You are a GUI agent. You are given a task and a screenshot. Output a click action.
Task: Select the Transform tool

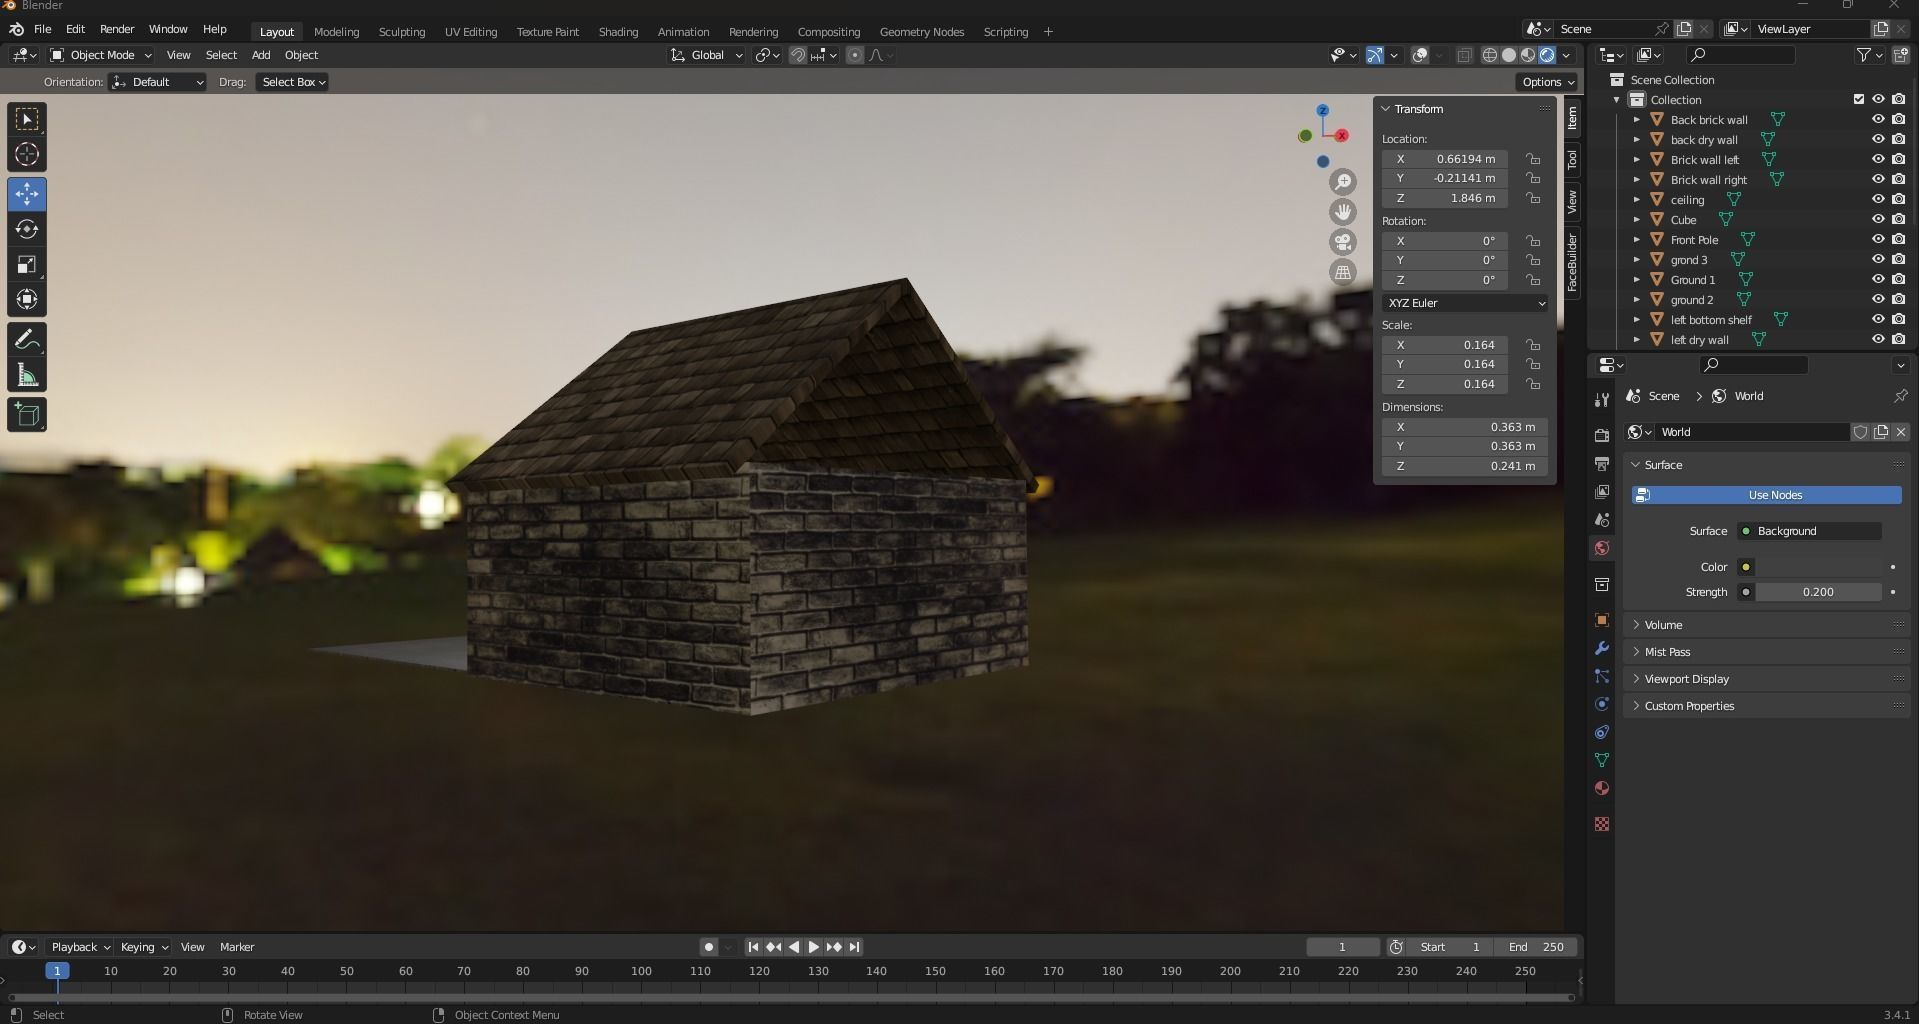click(x=27, y=299)
